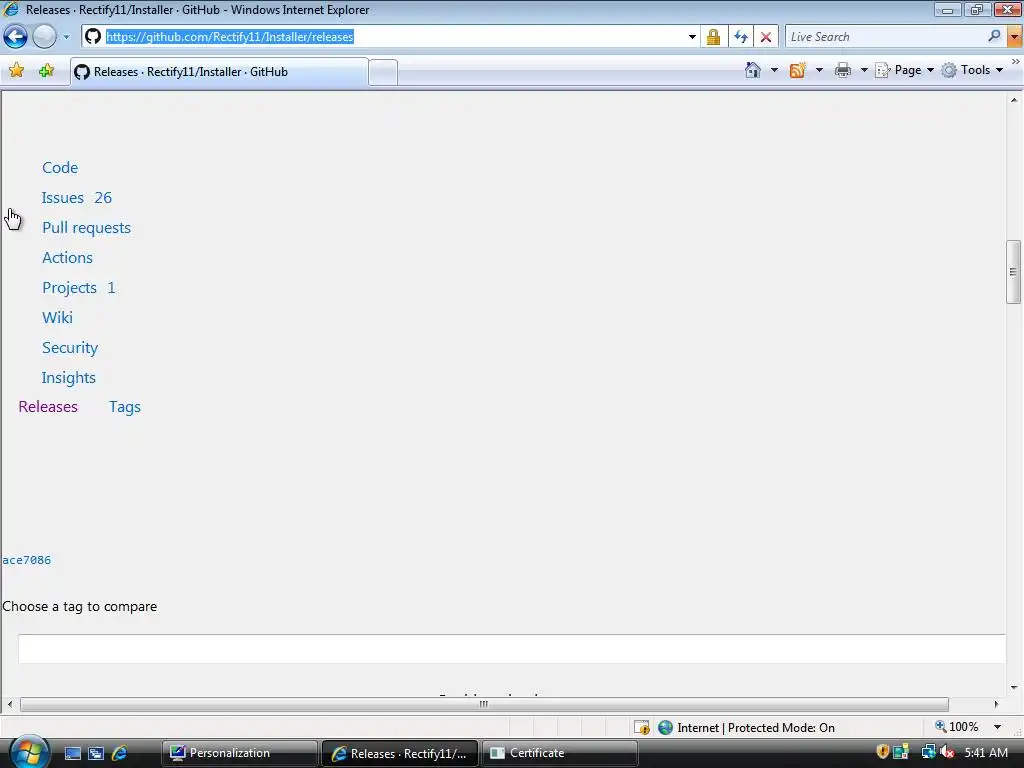Click the Internet zone globe icon
Viewport: 1024px width, 768px height.
pyautogui.click(x=665, y=728)
